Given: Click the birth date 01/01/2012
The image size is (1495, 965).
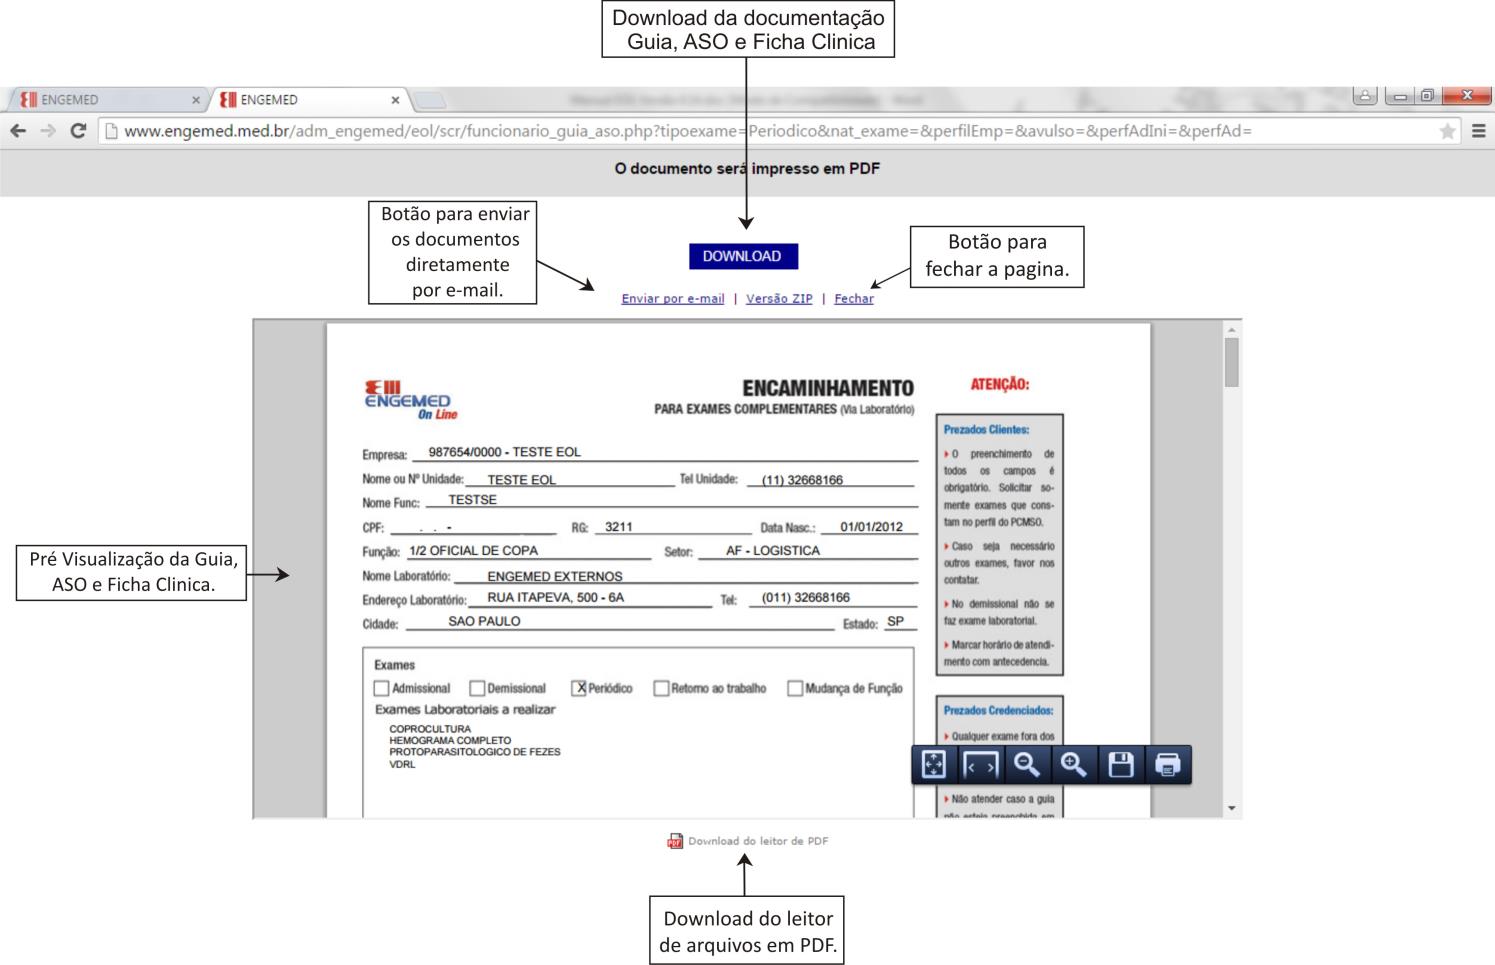Looking at the screenshot, I should (871, 527).
